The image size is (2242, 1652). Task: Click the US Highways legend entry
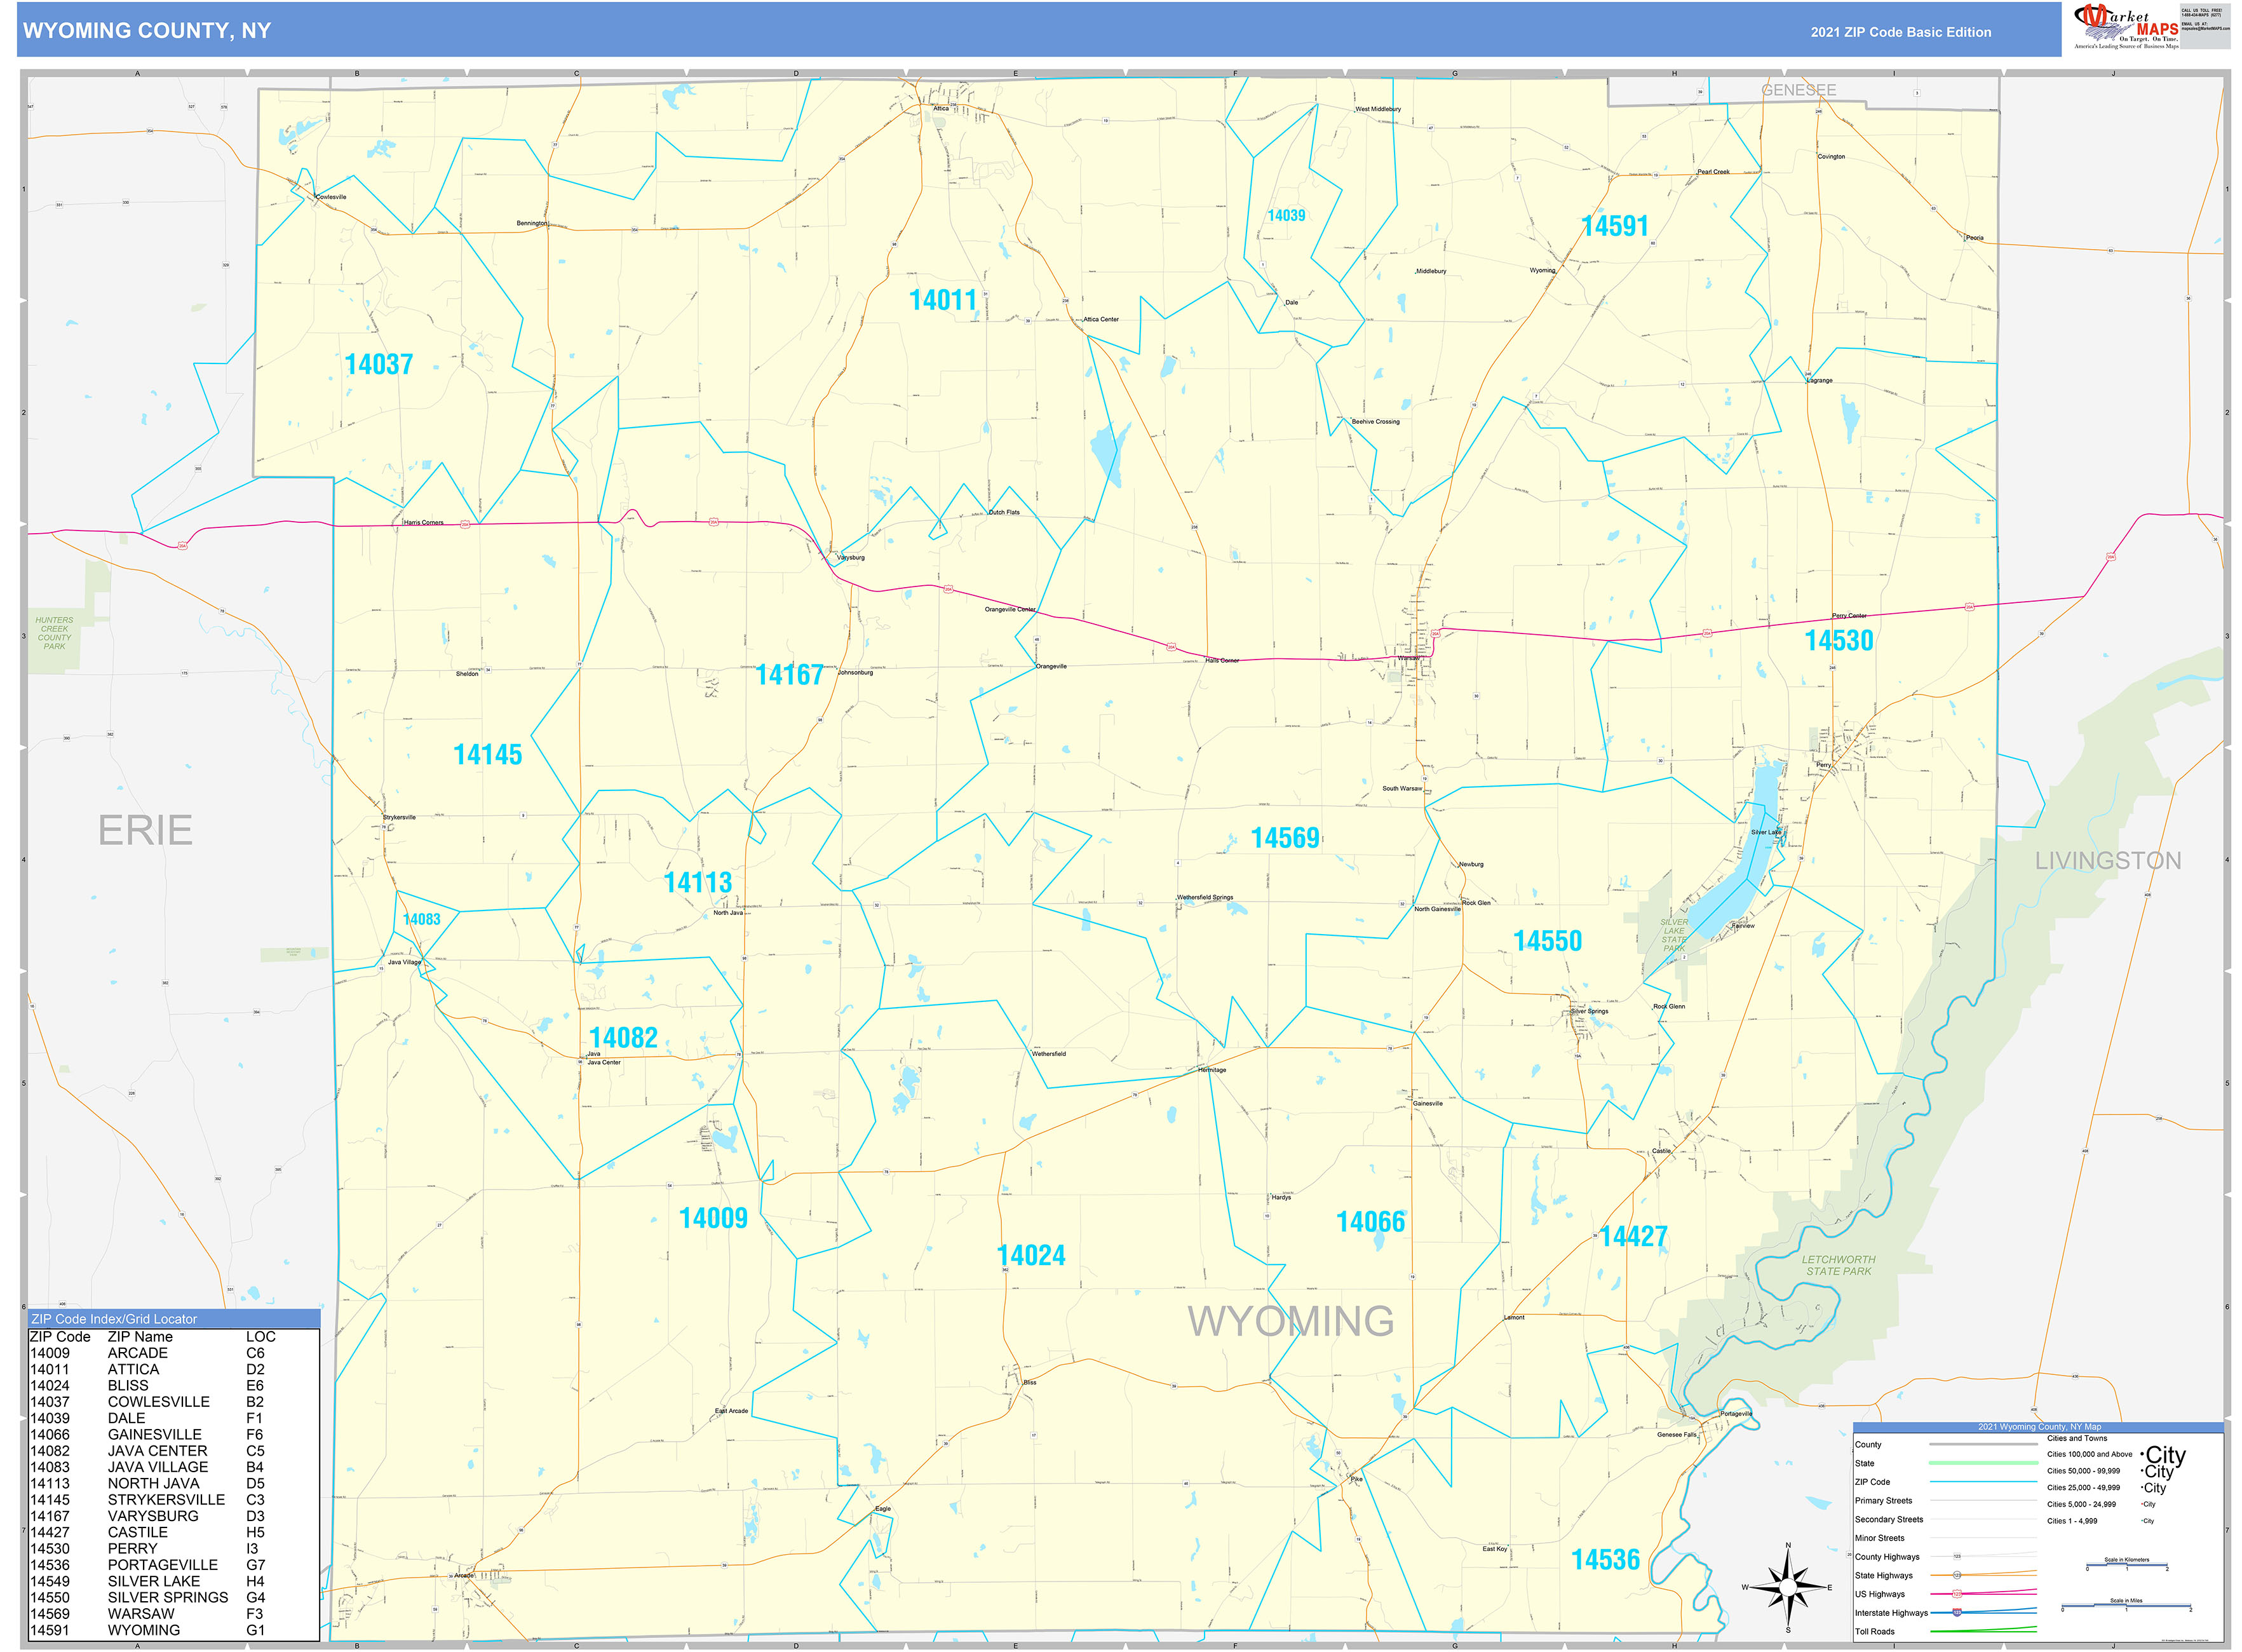click(x=1946, y=1594)
